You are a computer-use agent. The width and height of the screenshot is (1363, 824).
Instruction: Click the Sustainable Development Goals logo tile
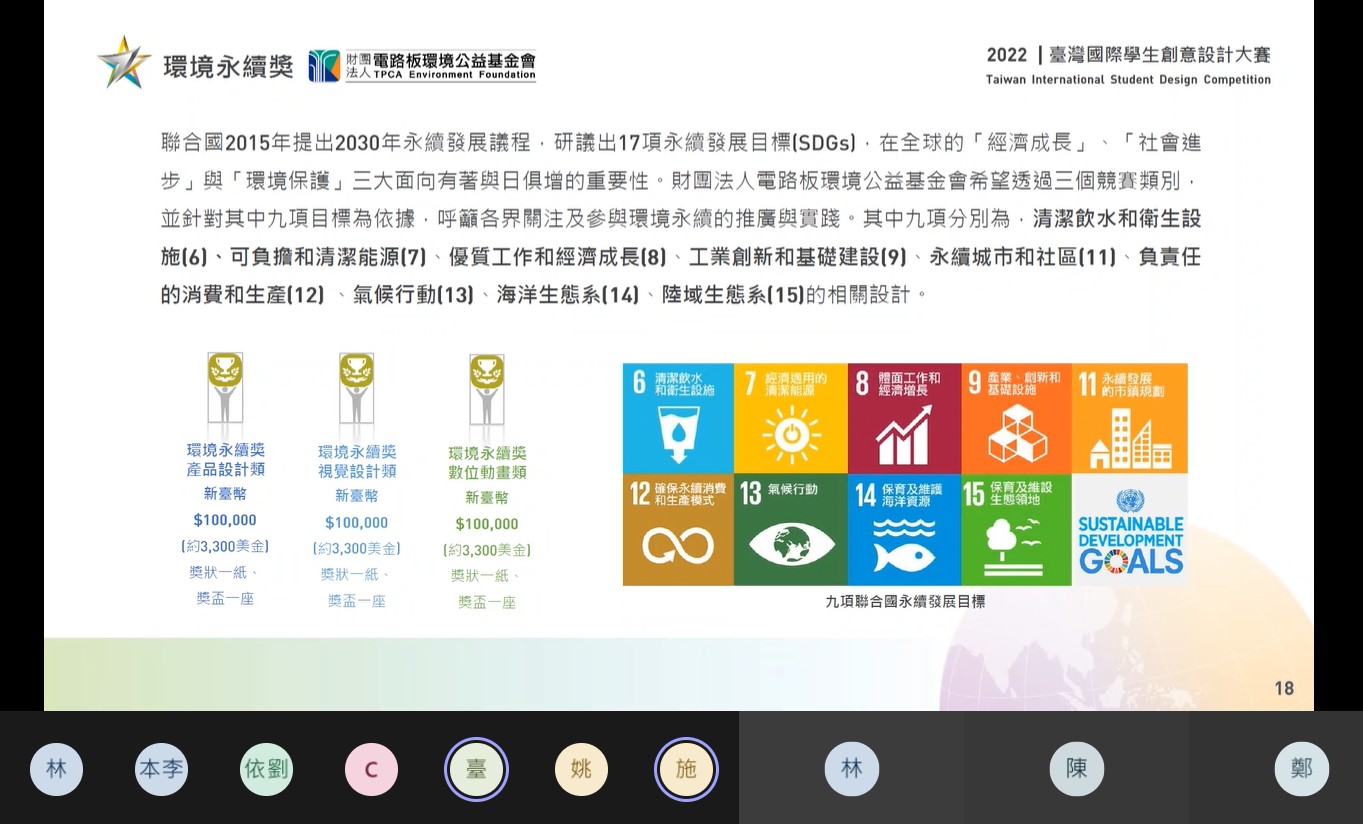tap(1130, 530)
